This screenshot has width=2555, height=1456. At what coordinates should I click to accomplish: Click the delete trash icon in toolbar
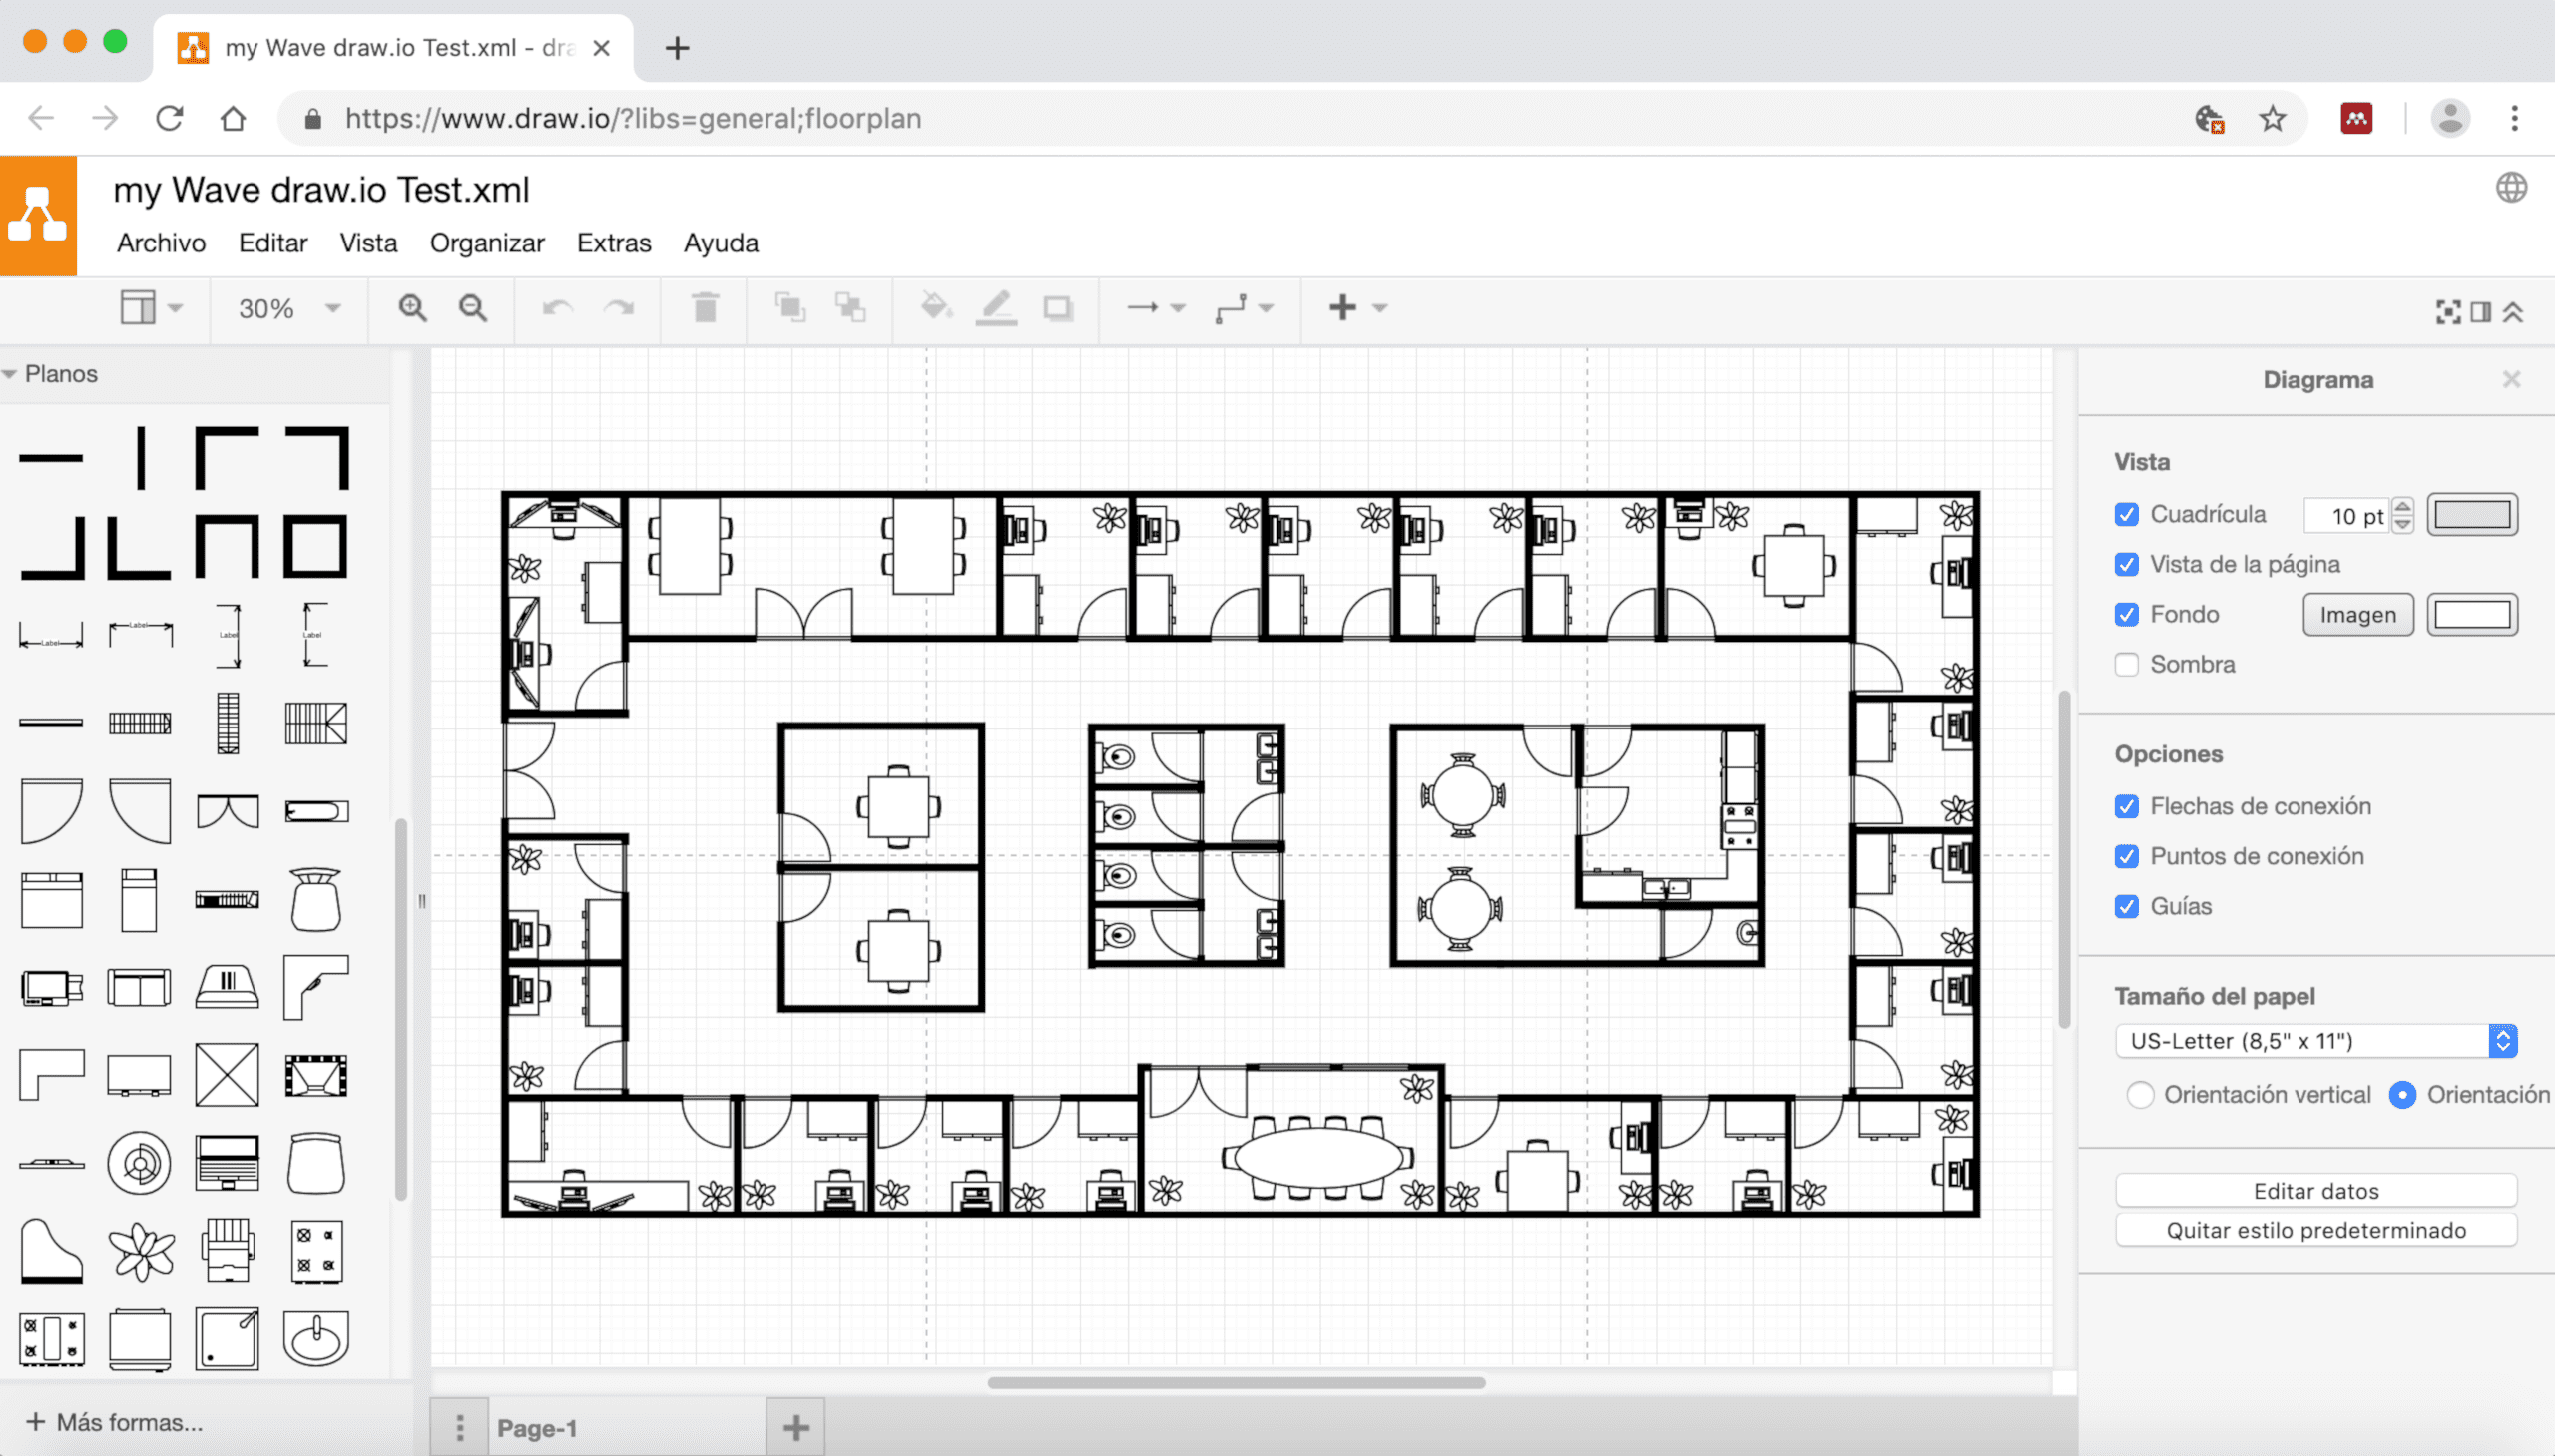click(705, 308)
